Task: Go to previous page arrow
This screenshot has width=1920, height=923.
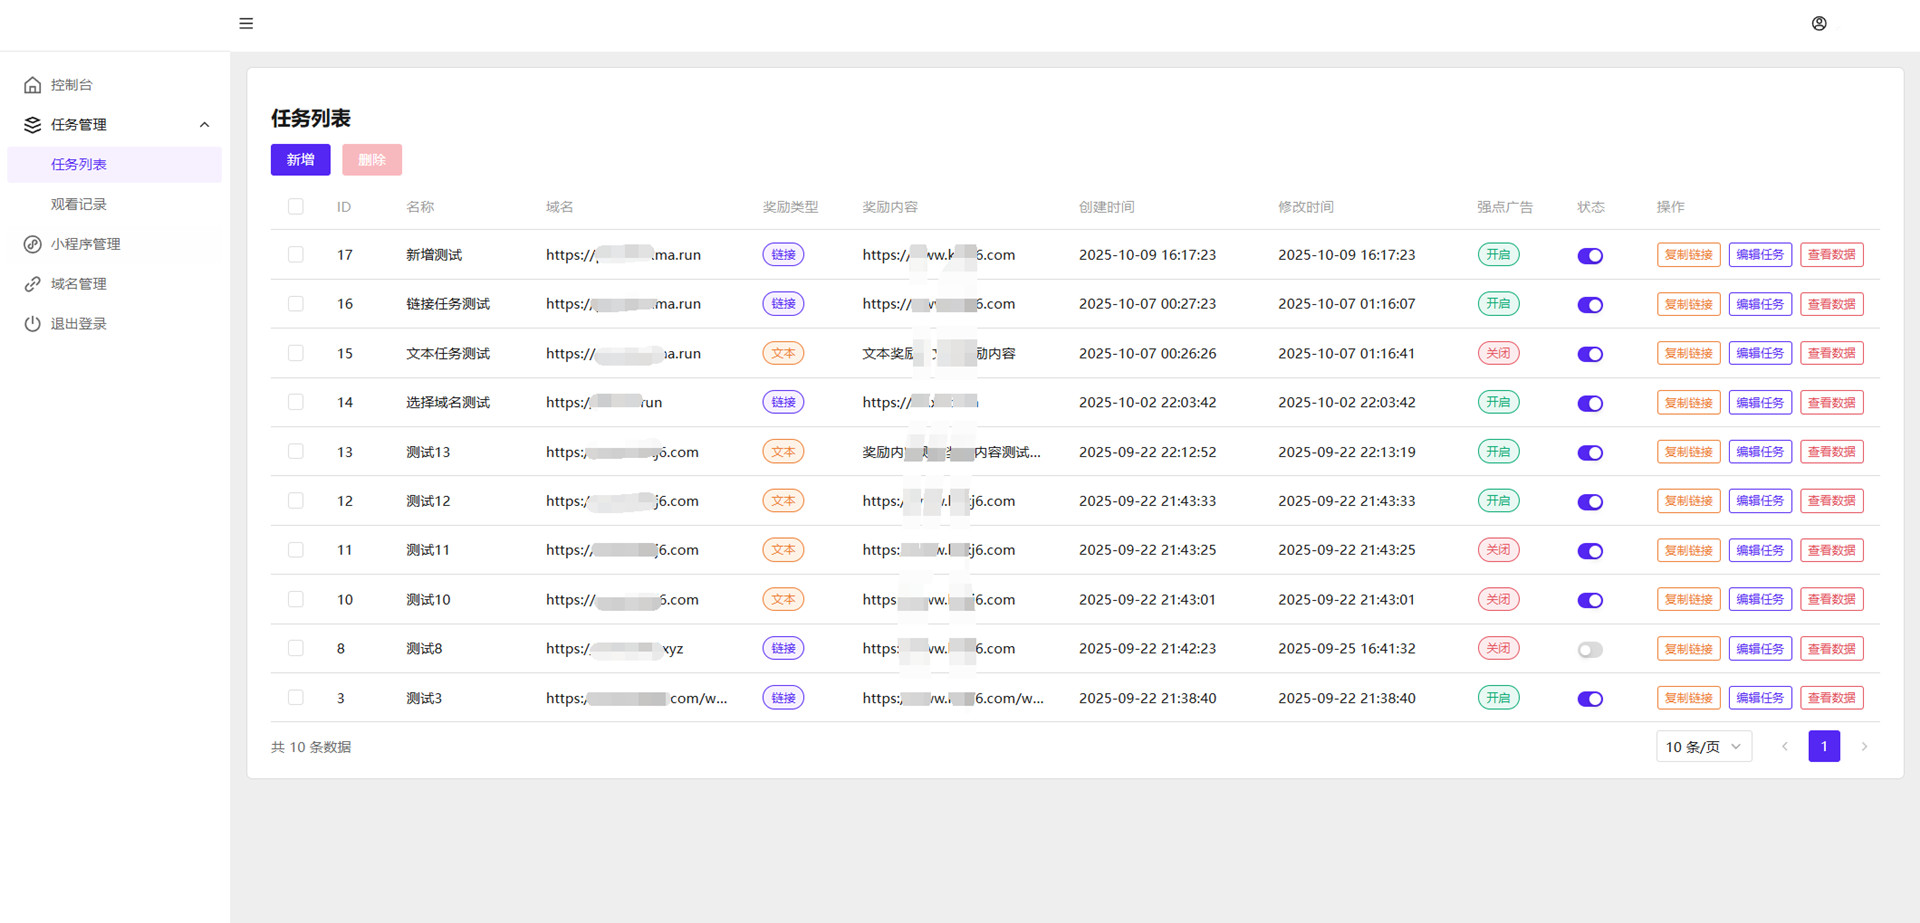Action: [x=1785, y=746]
